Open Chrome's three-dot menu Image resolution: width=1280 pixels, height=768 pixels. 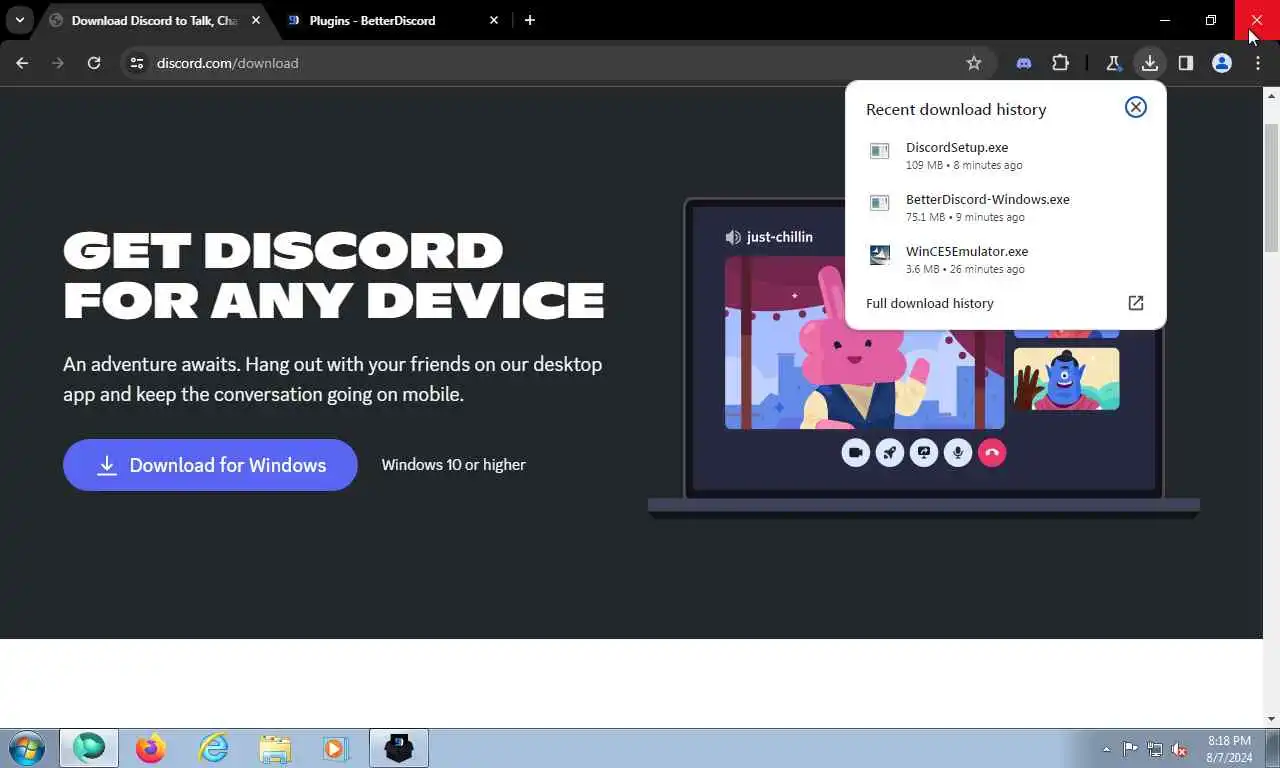1258,63
